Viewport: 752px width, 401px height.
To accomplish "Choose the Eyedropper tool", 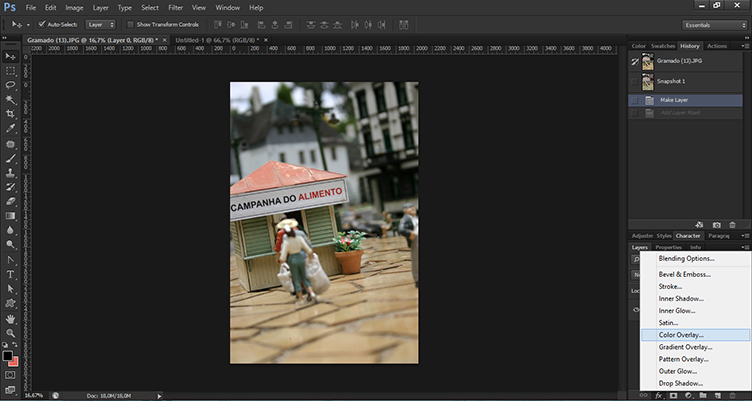I will (x=10, y=129).
